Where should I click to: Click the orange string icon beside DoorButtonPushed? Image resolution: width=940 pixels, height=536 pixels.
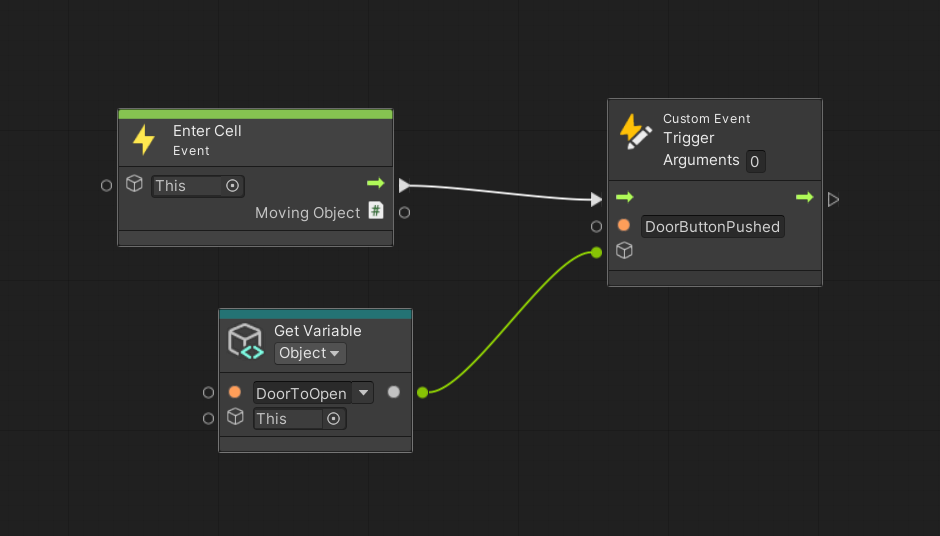(623, 226)
